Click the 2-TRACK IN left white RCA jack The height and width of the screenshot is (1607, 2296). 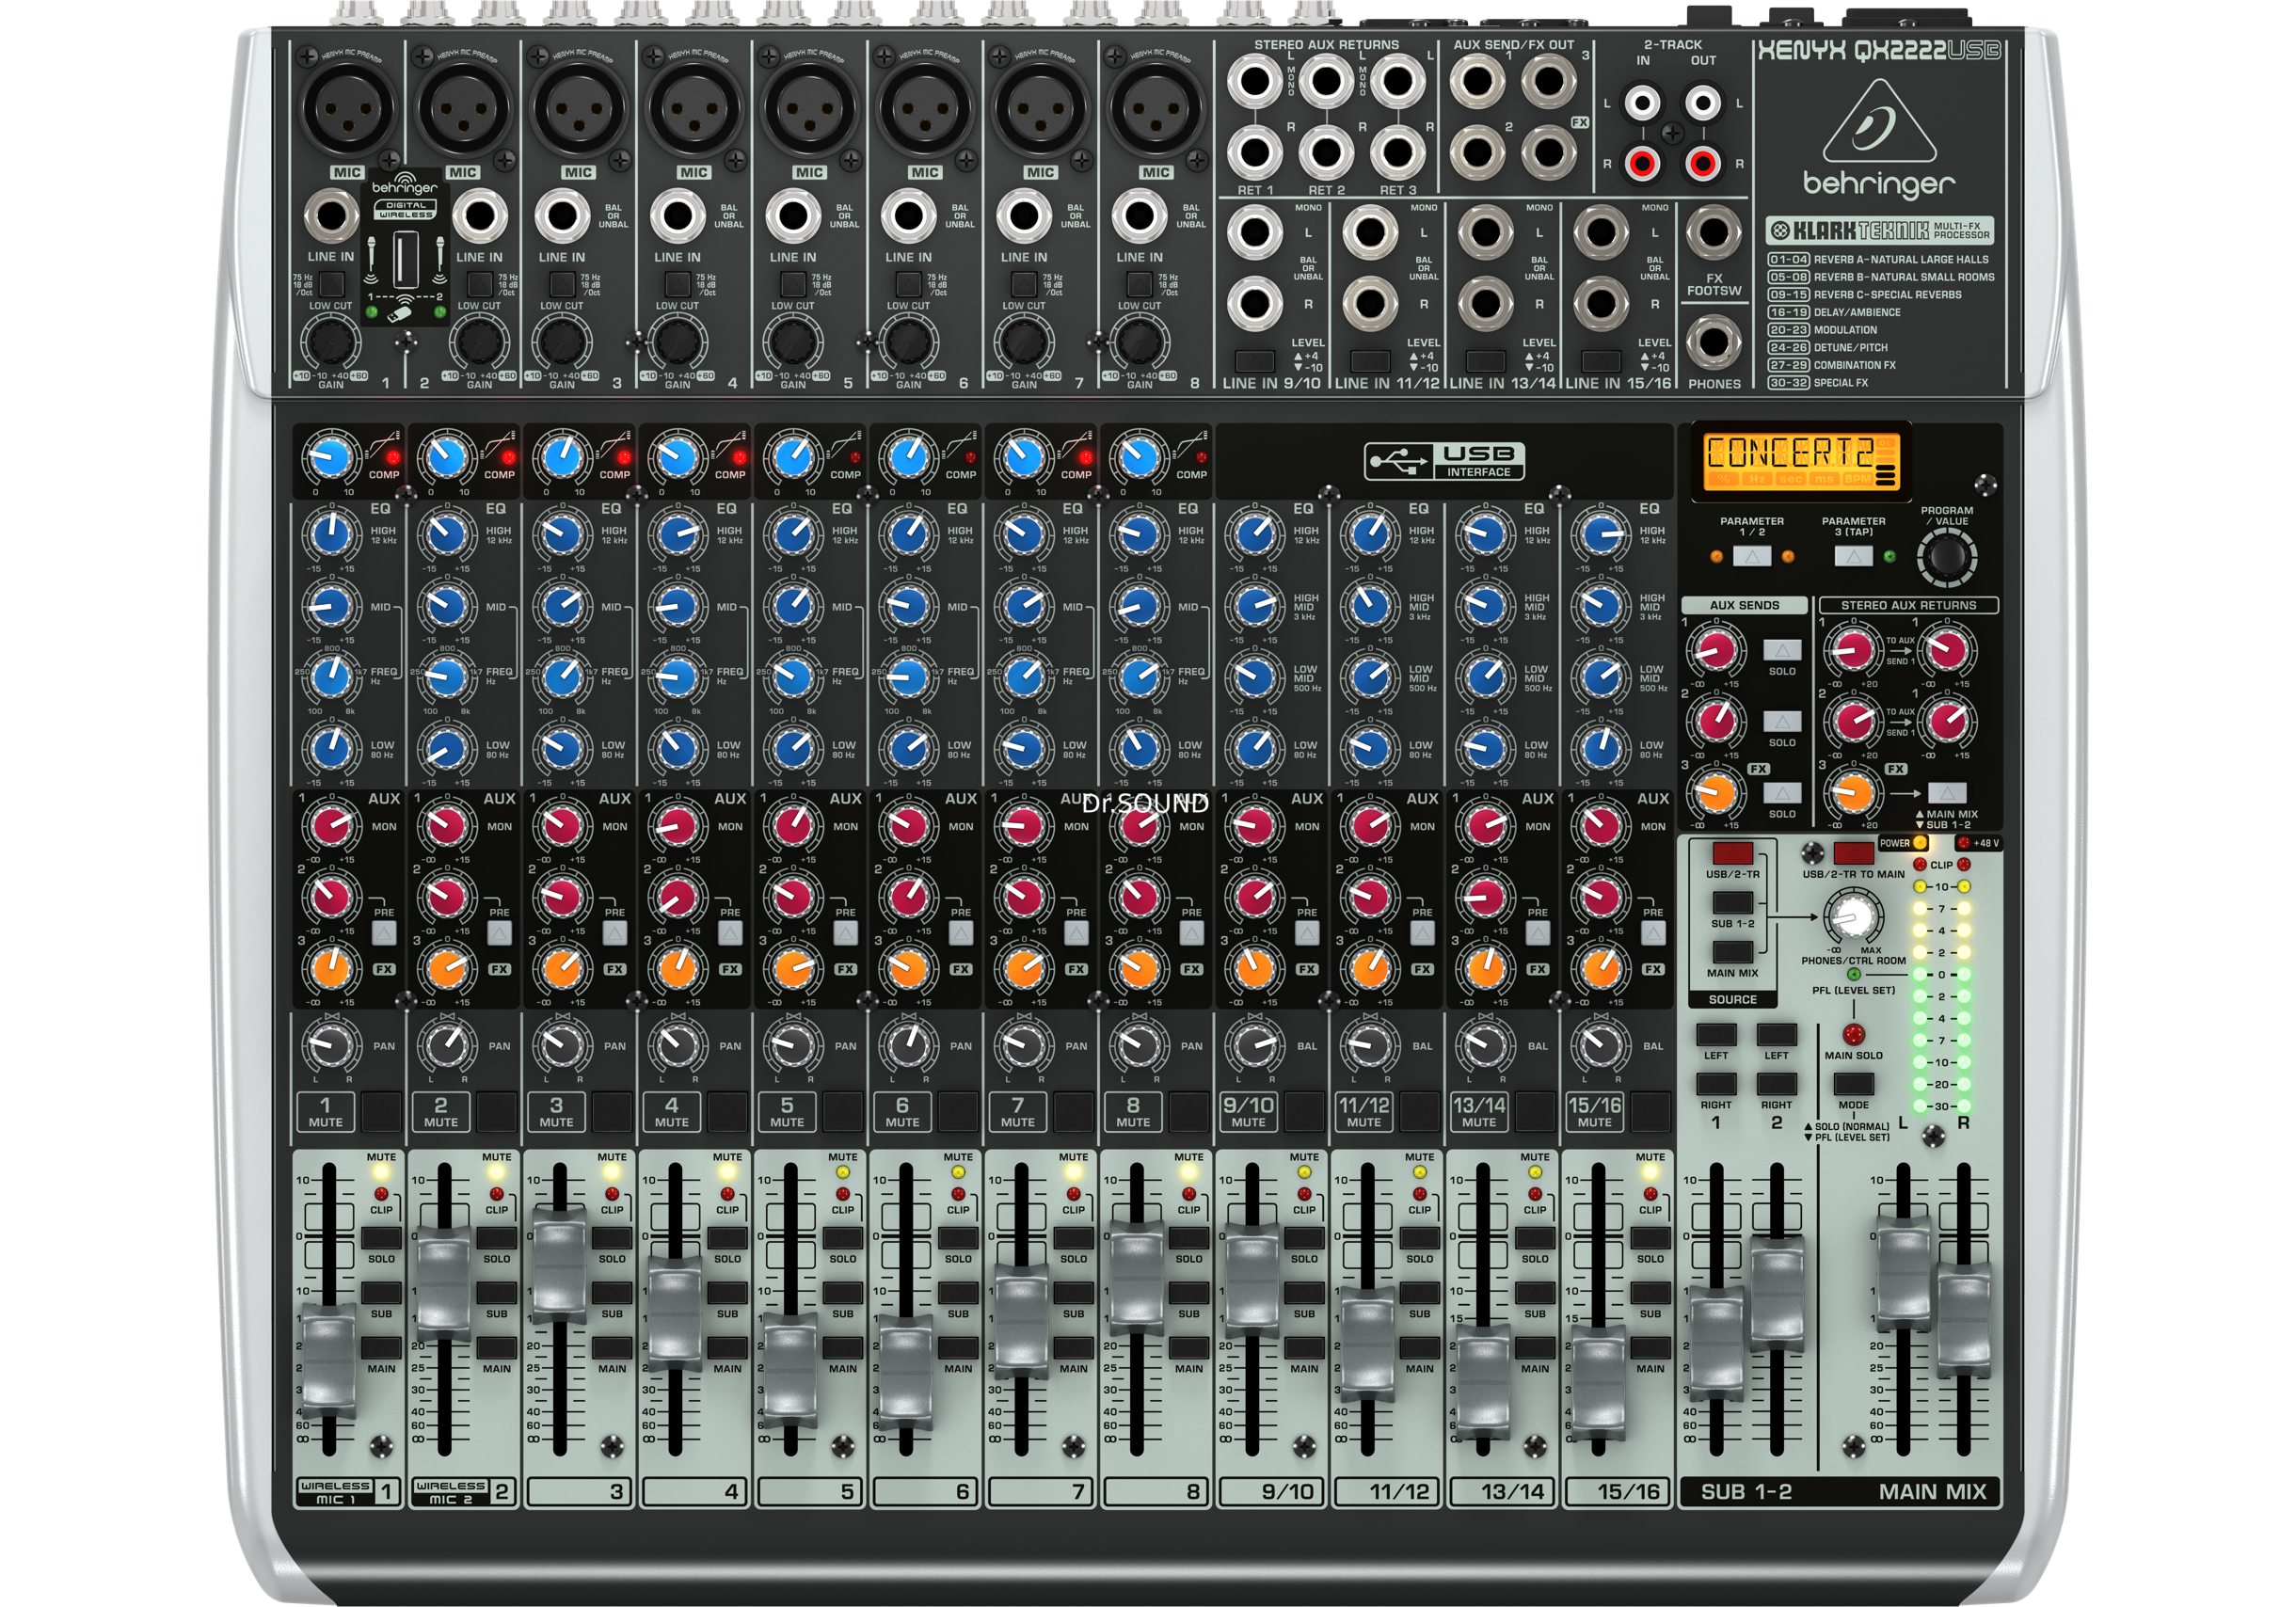pyautogui.click(x=1642, y=103)
